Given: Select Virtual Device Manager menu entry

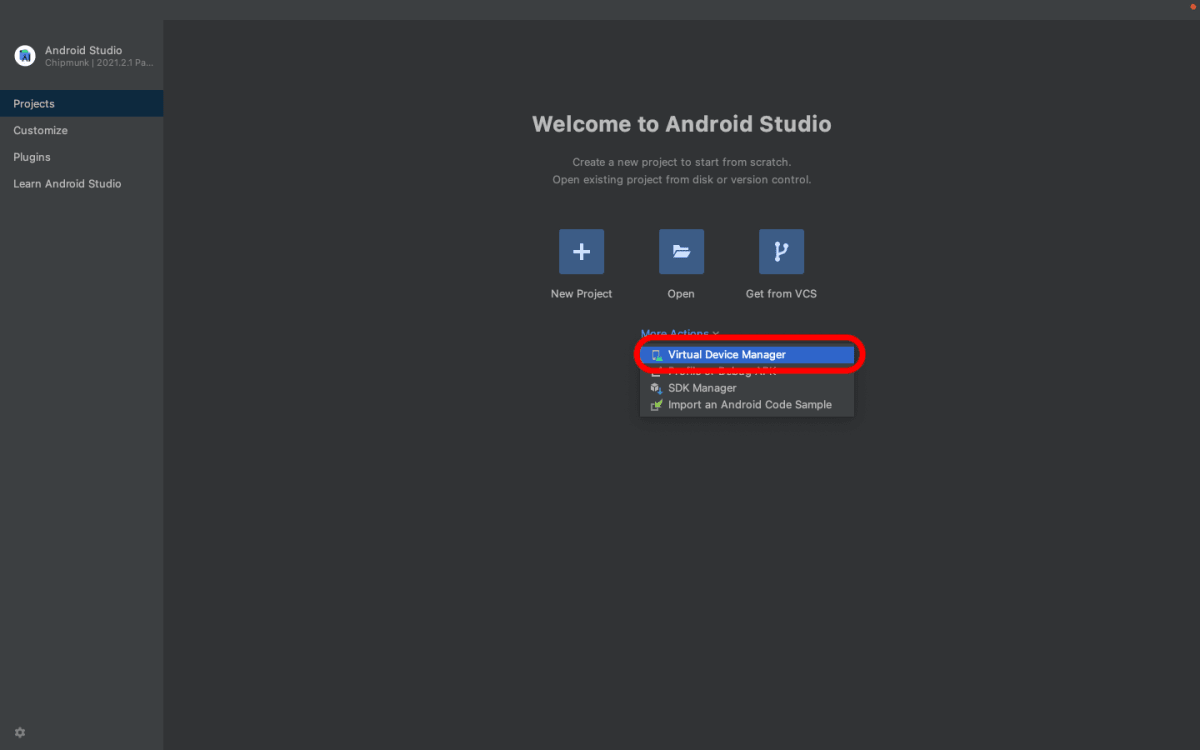Looking at the screenshot, I should (x=747, y=355).
